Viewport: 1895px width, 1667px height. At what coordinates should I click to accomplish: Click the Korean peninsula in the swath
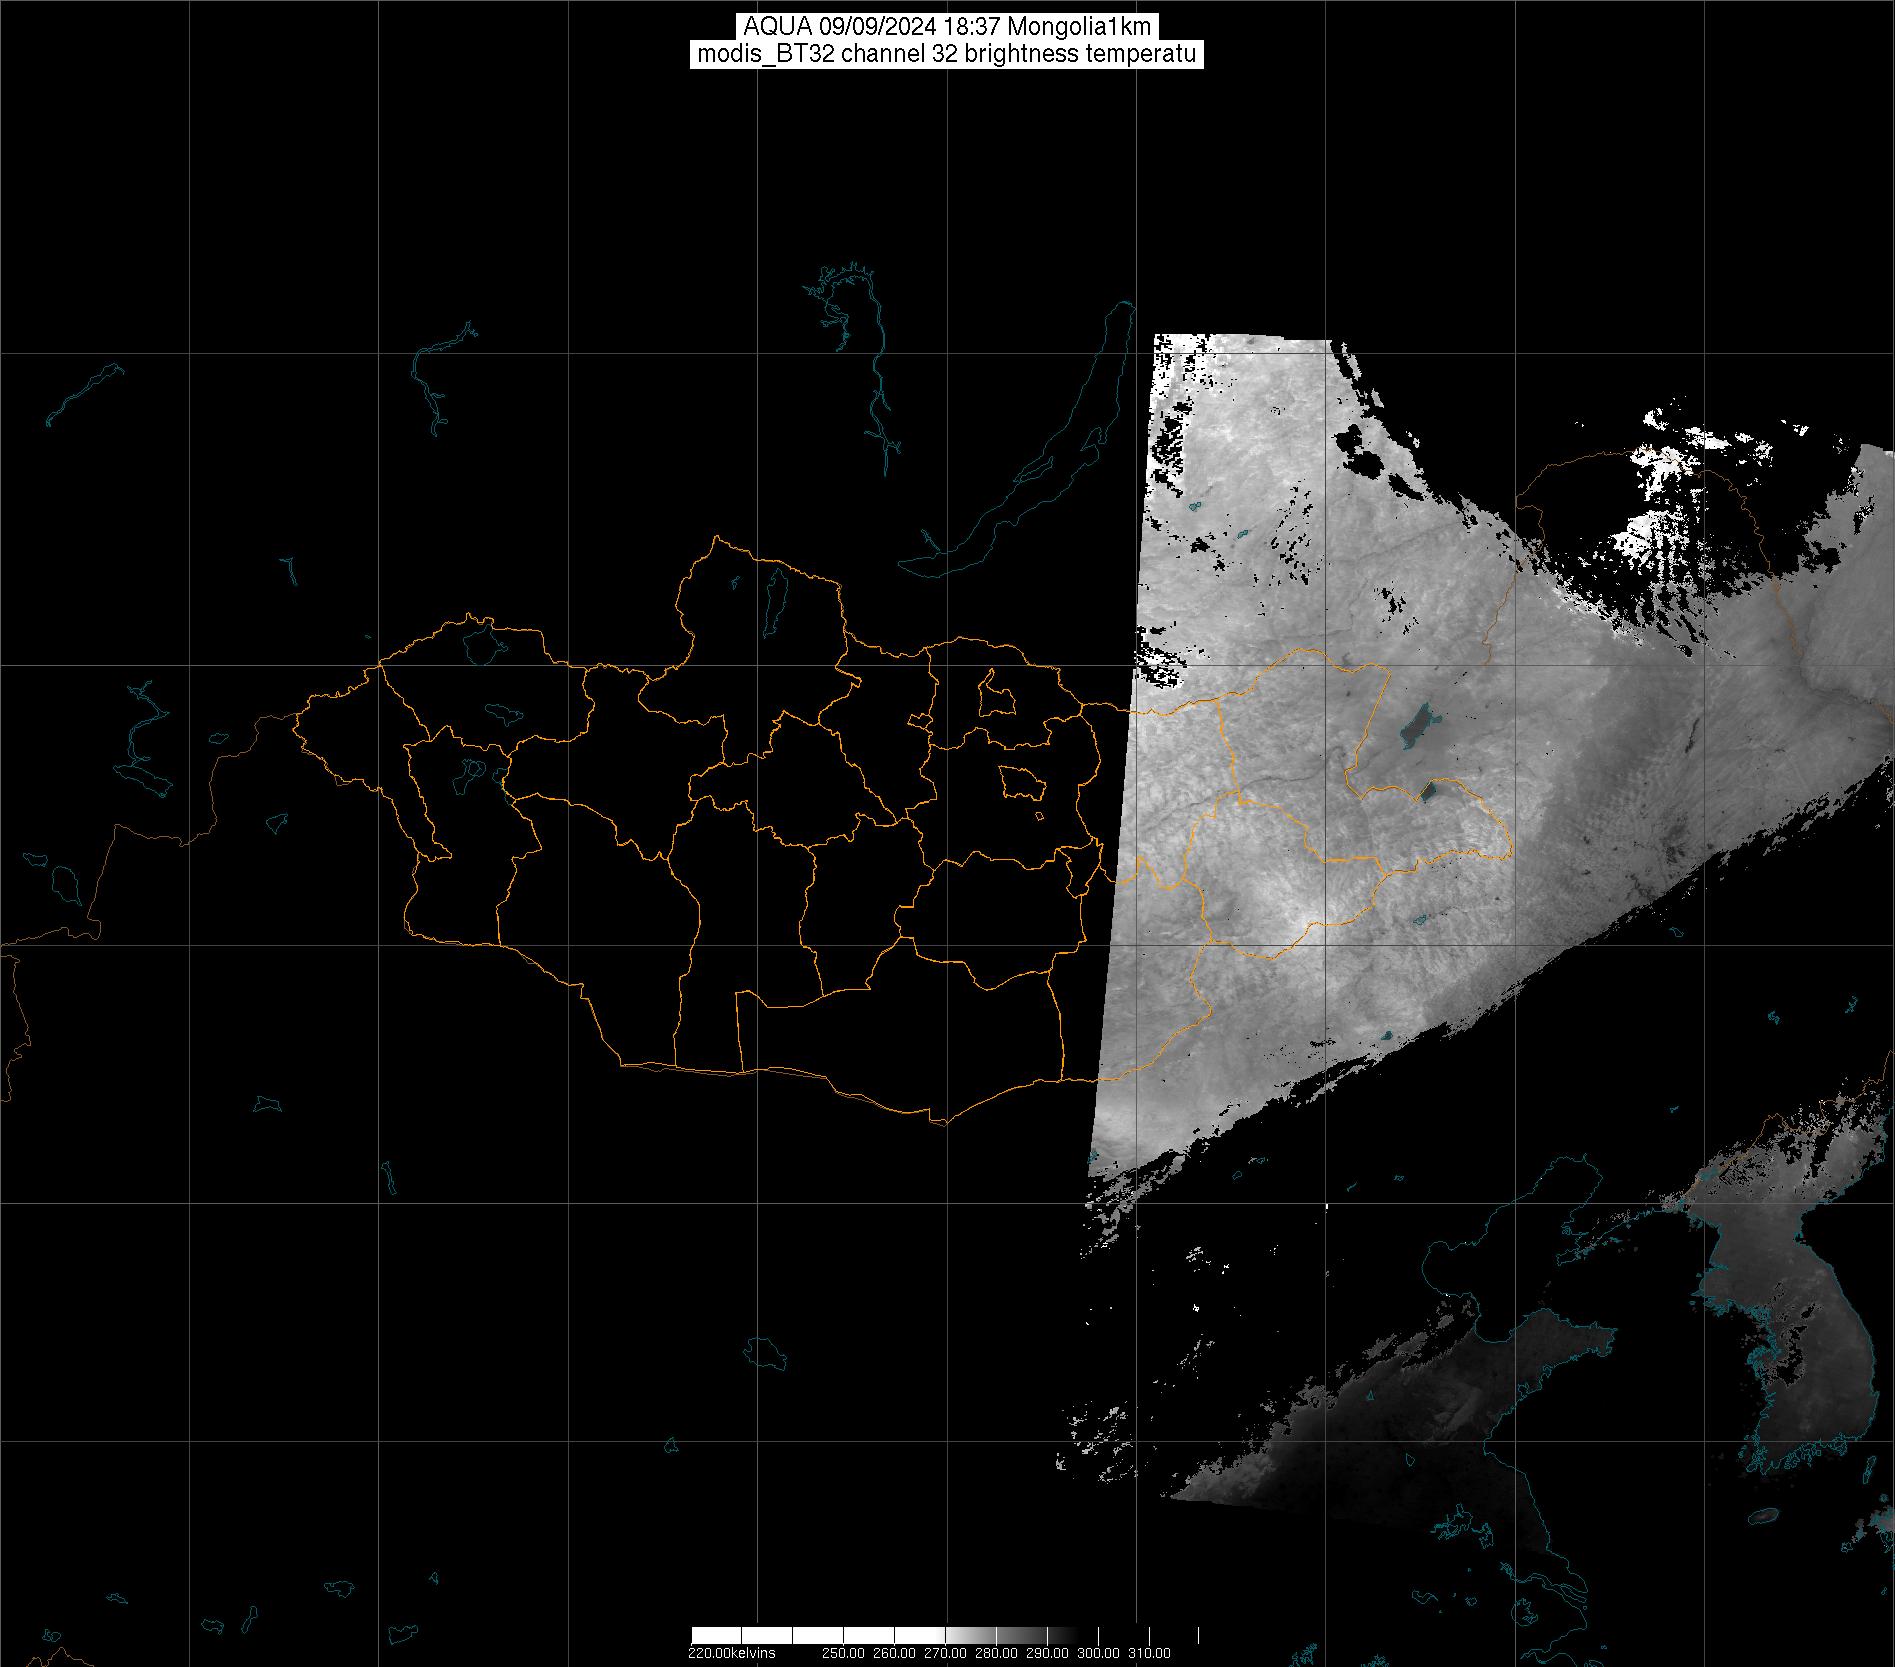click(x=1790, y=1340)
